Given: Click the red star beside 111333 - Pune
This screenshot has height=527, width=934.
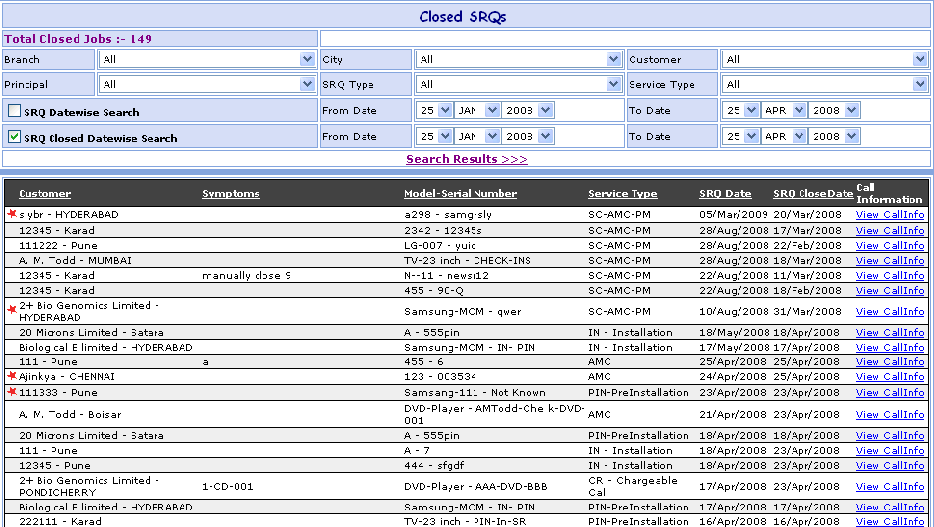Looking at the screenshot, I should click(12, 392).
